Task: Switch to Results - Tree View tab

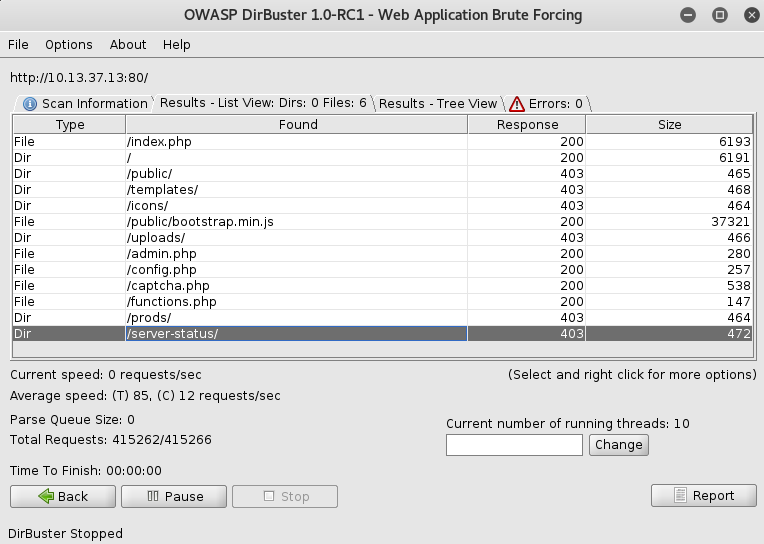Action: coord(438,104)
